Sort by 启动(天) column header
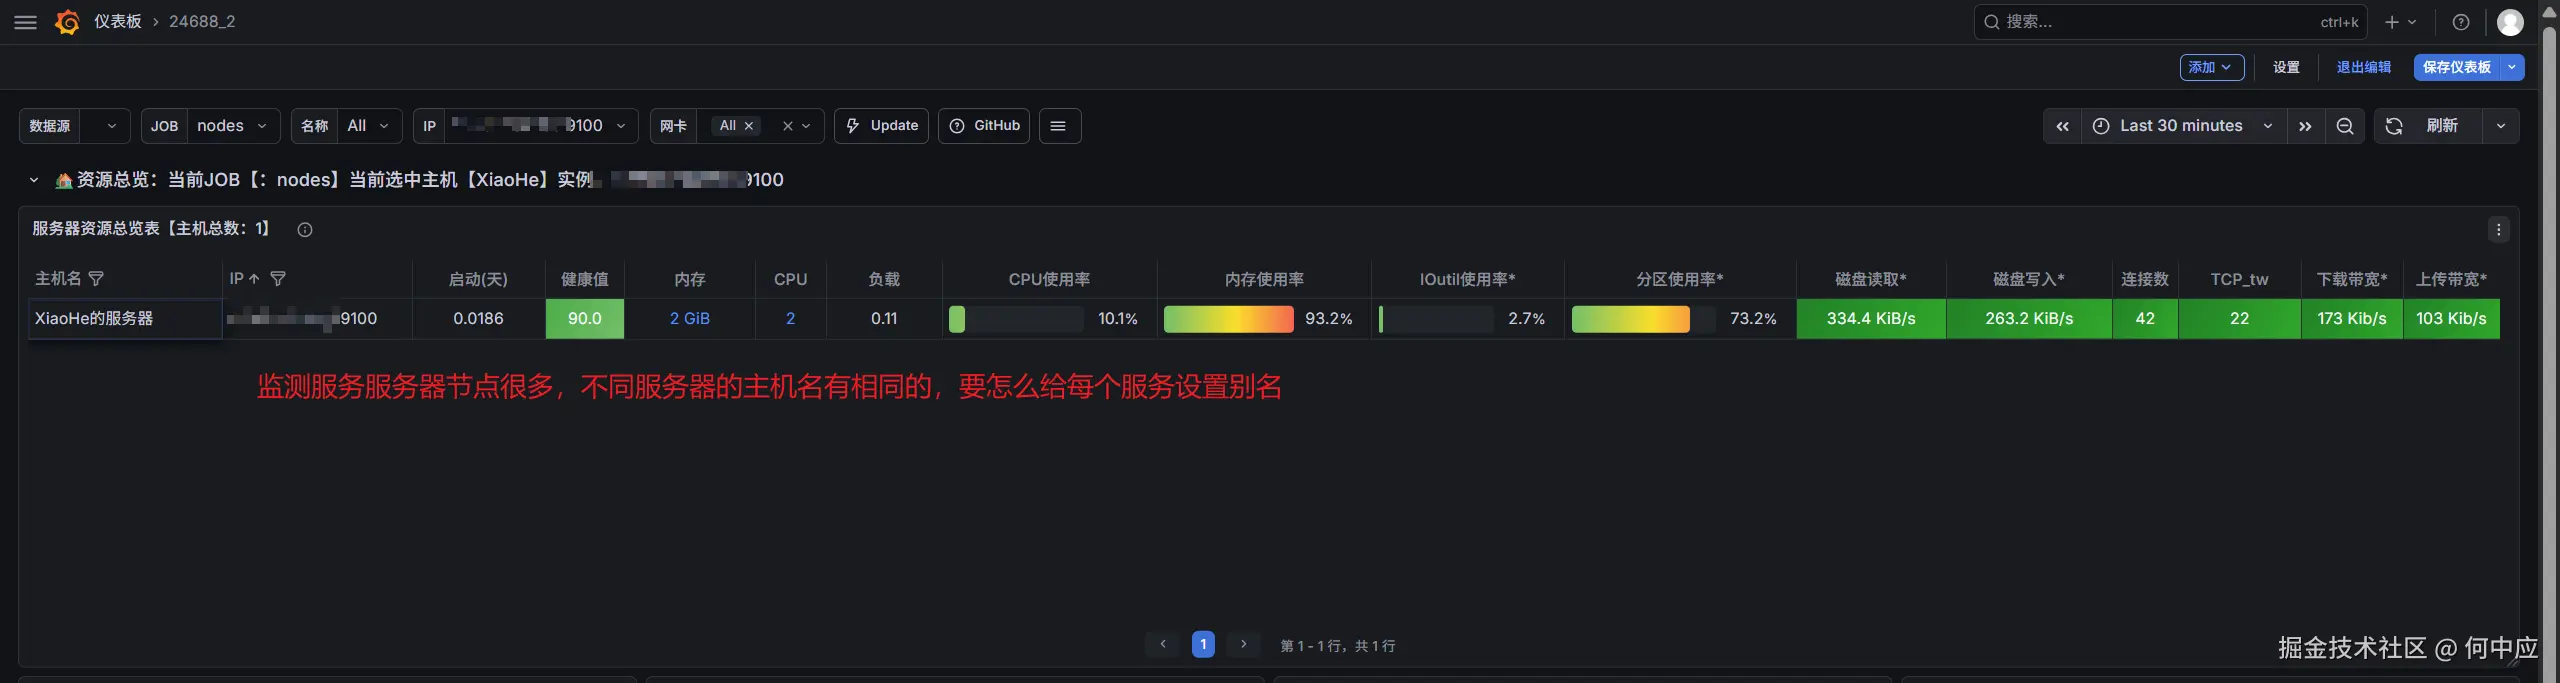The width and height of the screenshot is (2560, 683). click(478, 279)
